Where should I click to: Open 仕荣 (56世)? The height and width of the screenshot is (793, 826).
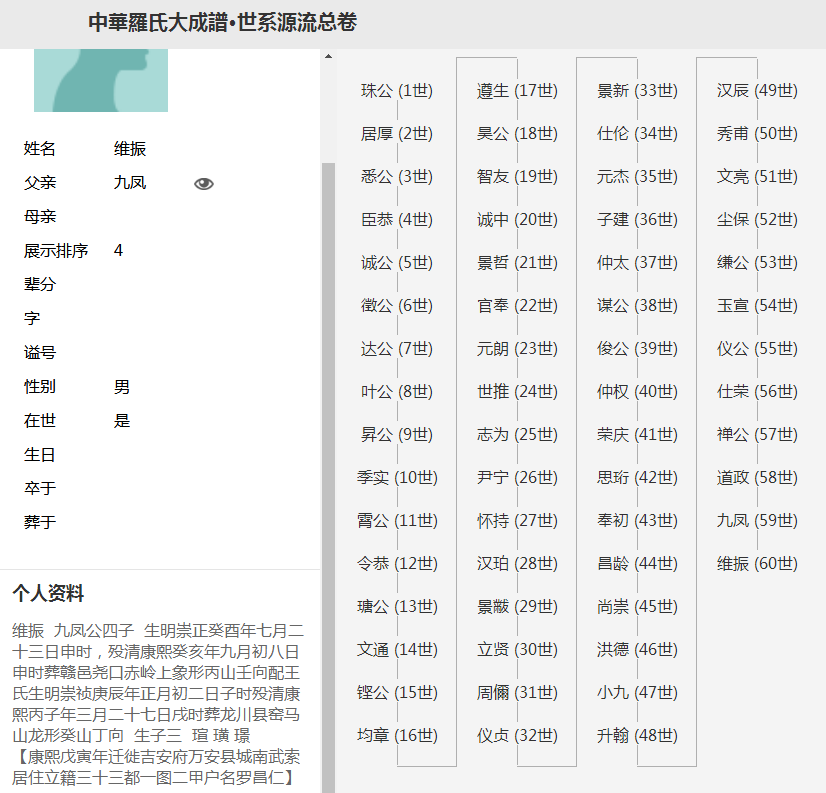click(758, 391)
